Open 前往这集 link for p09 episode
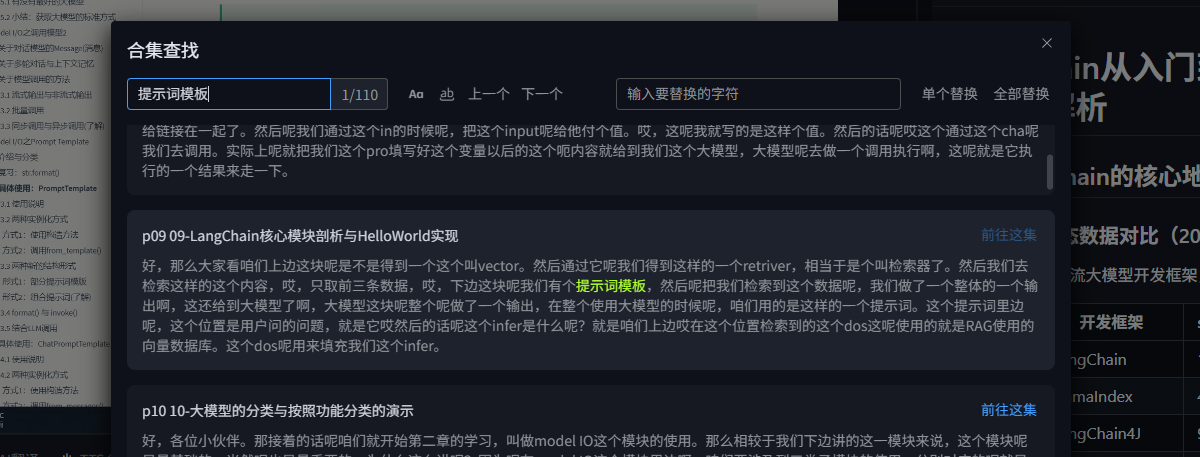1200x457 pixels. coord(1009,236)
